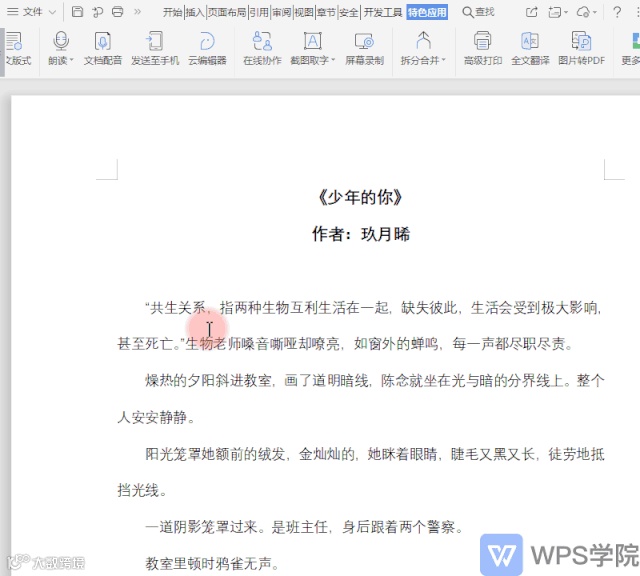Click the 朗读 microphone icon
The image size is (640, 576).
click(61, 41)
